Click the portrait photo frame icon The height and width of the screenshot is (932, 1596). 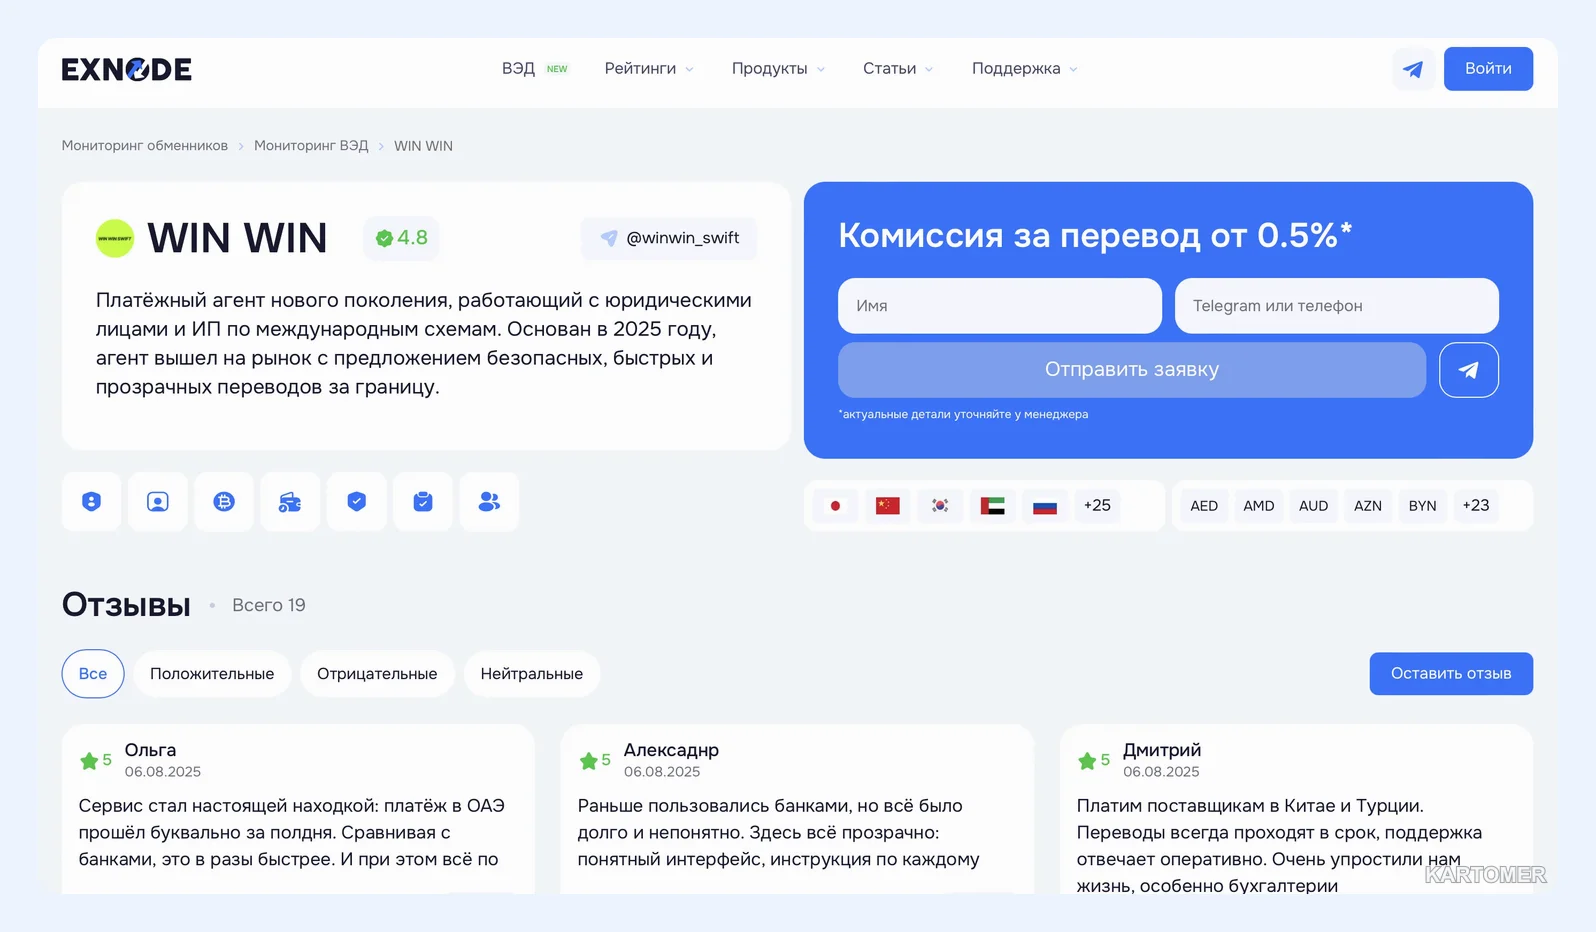coord(158,502)
